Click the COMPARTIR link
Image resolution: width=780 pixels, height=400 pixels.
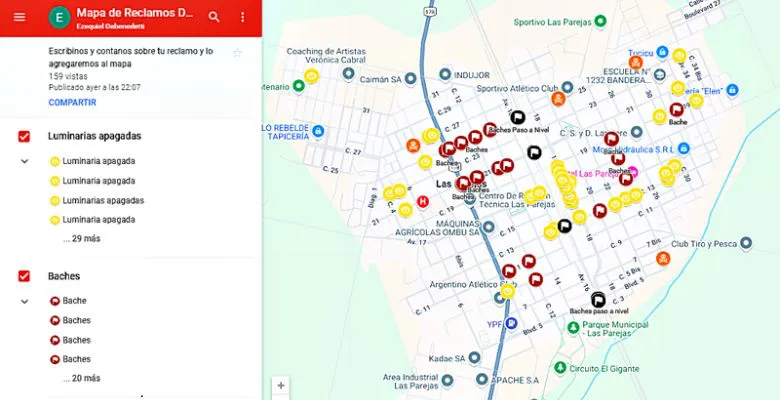tap(72, 102)
